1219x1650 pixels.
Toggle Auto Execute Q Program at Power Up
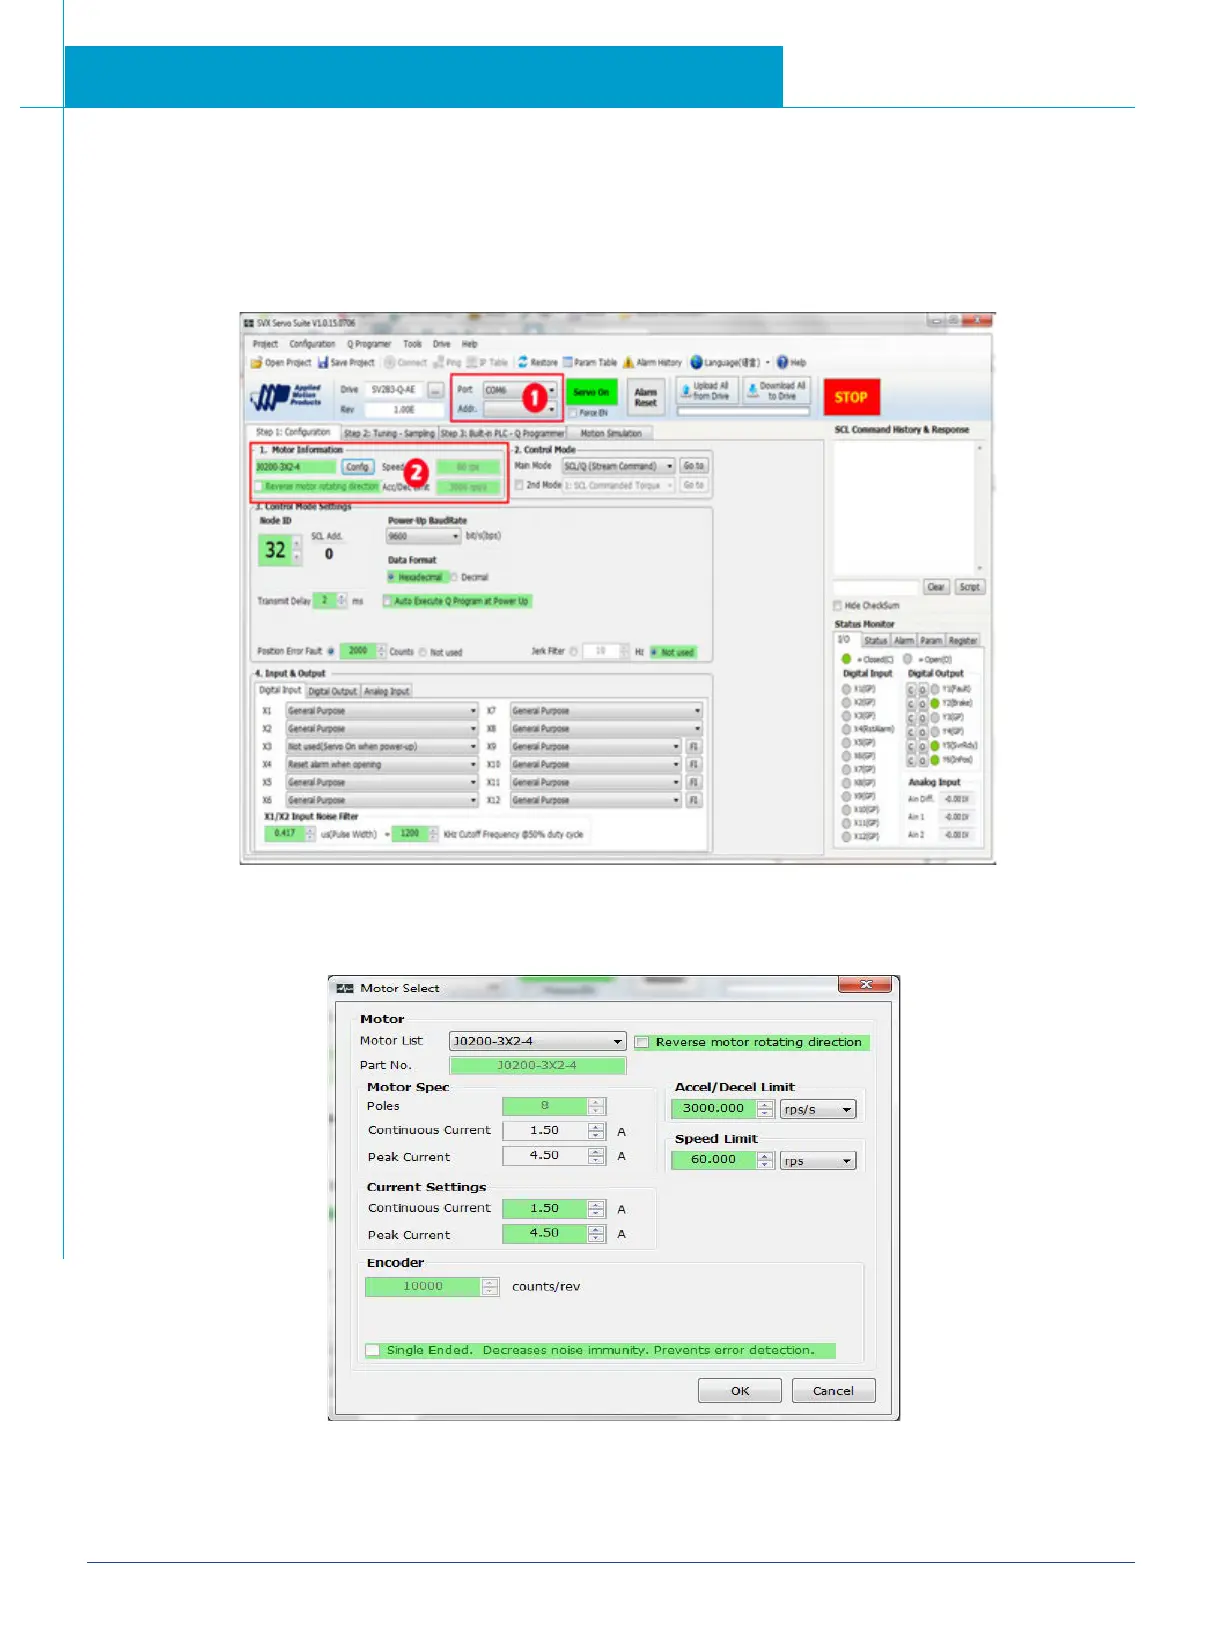click(388, 602)
